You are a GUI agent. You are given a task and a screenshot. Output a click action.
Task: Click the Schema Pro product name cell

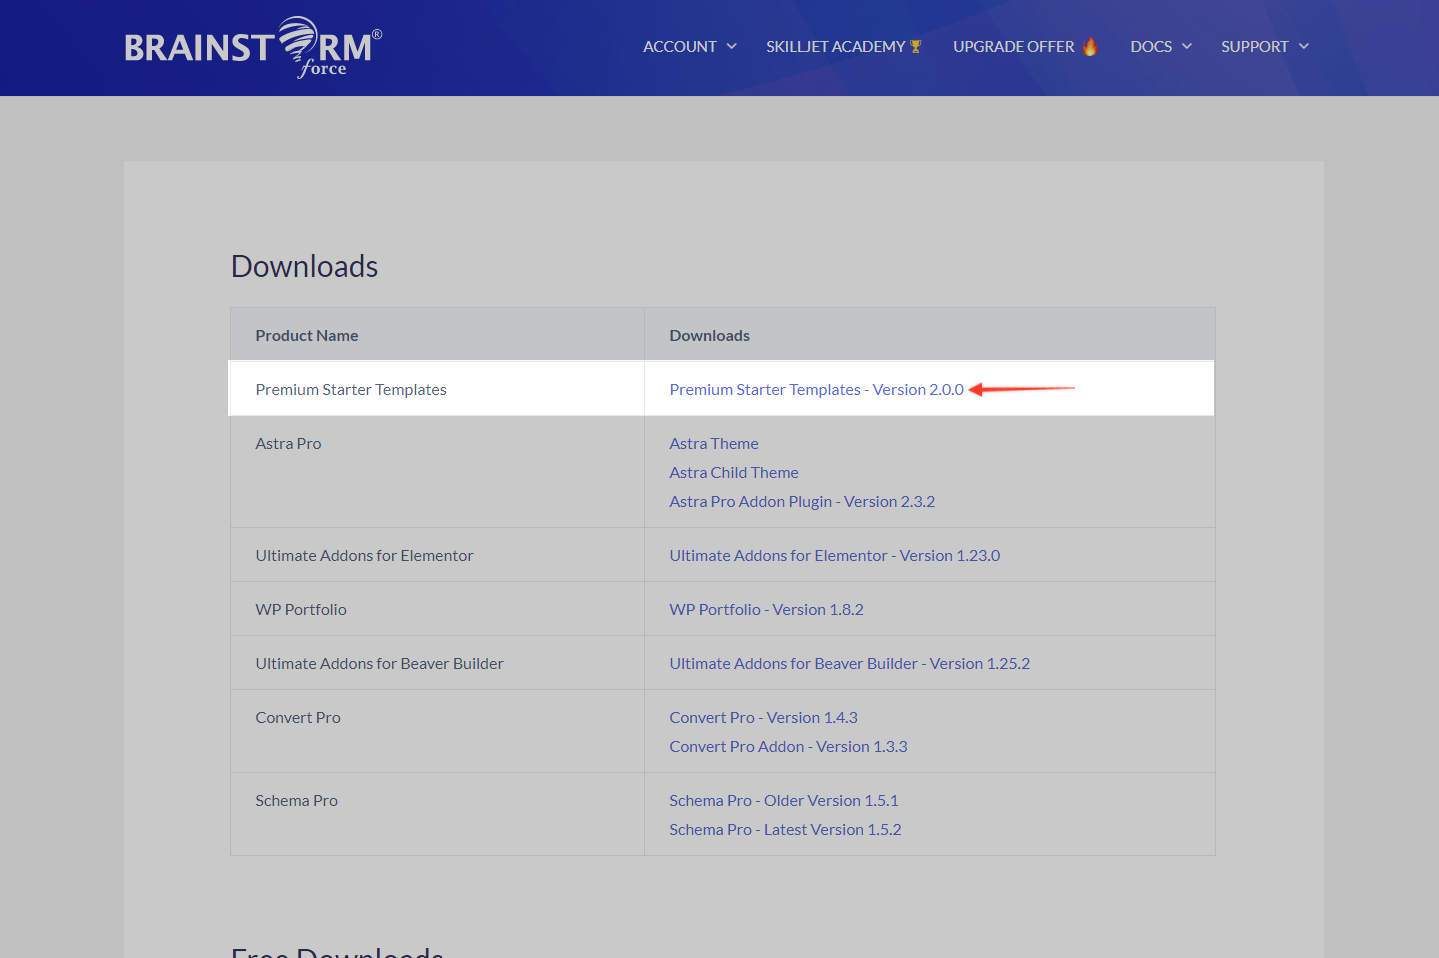pyautogui.click(x=437, y=814)
